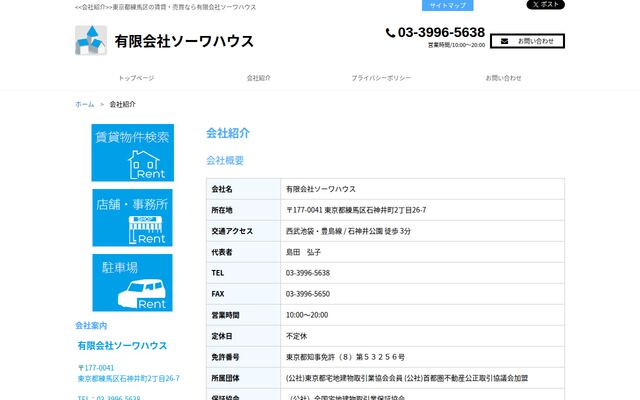Click the 定休日 label cell
This screenshot has width=640, height=400.
click(x=244, y=336)
